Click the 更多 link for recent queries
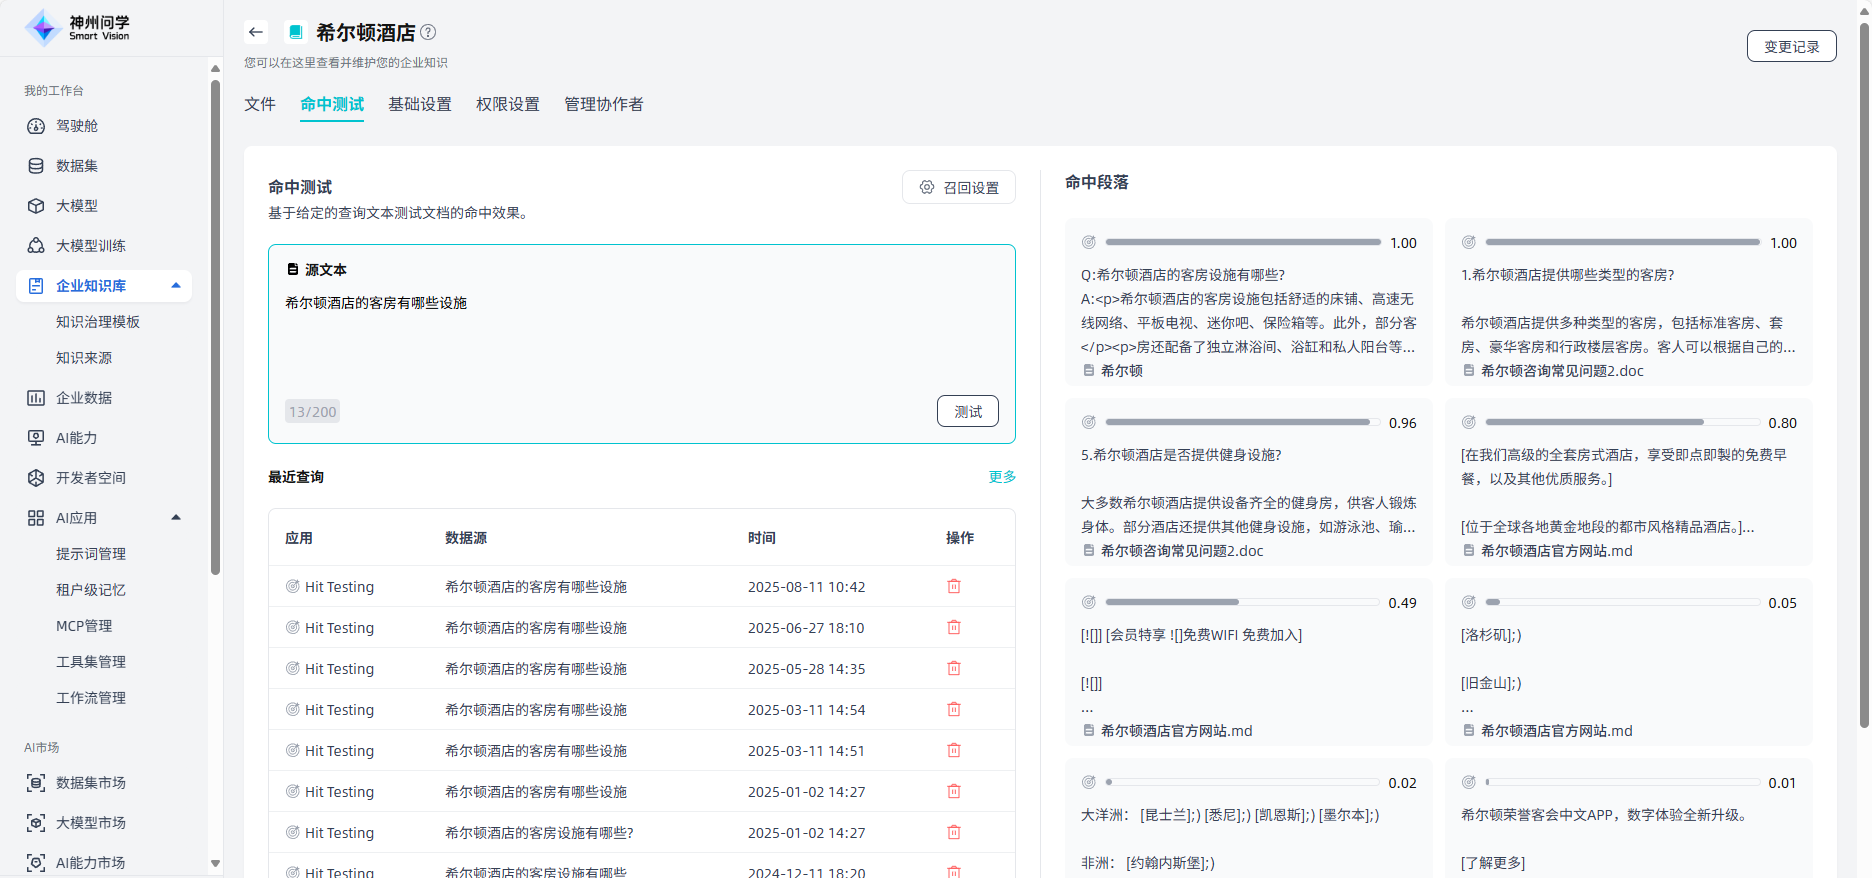This screenshot has height=878, width=1872. [x=1002, y=477]
